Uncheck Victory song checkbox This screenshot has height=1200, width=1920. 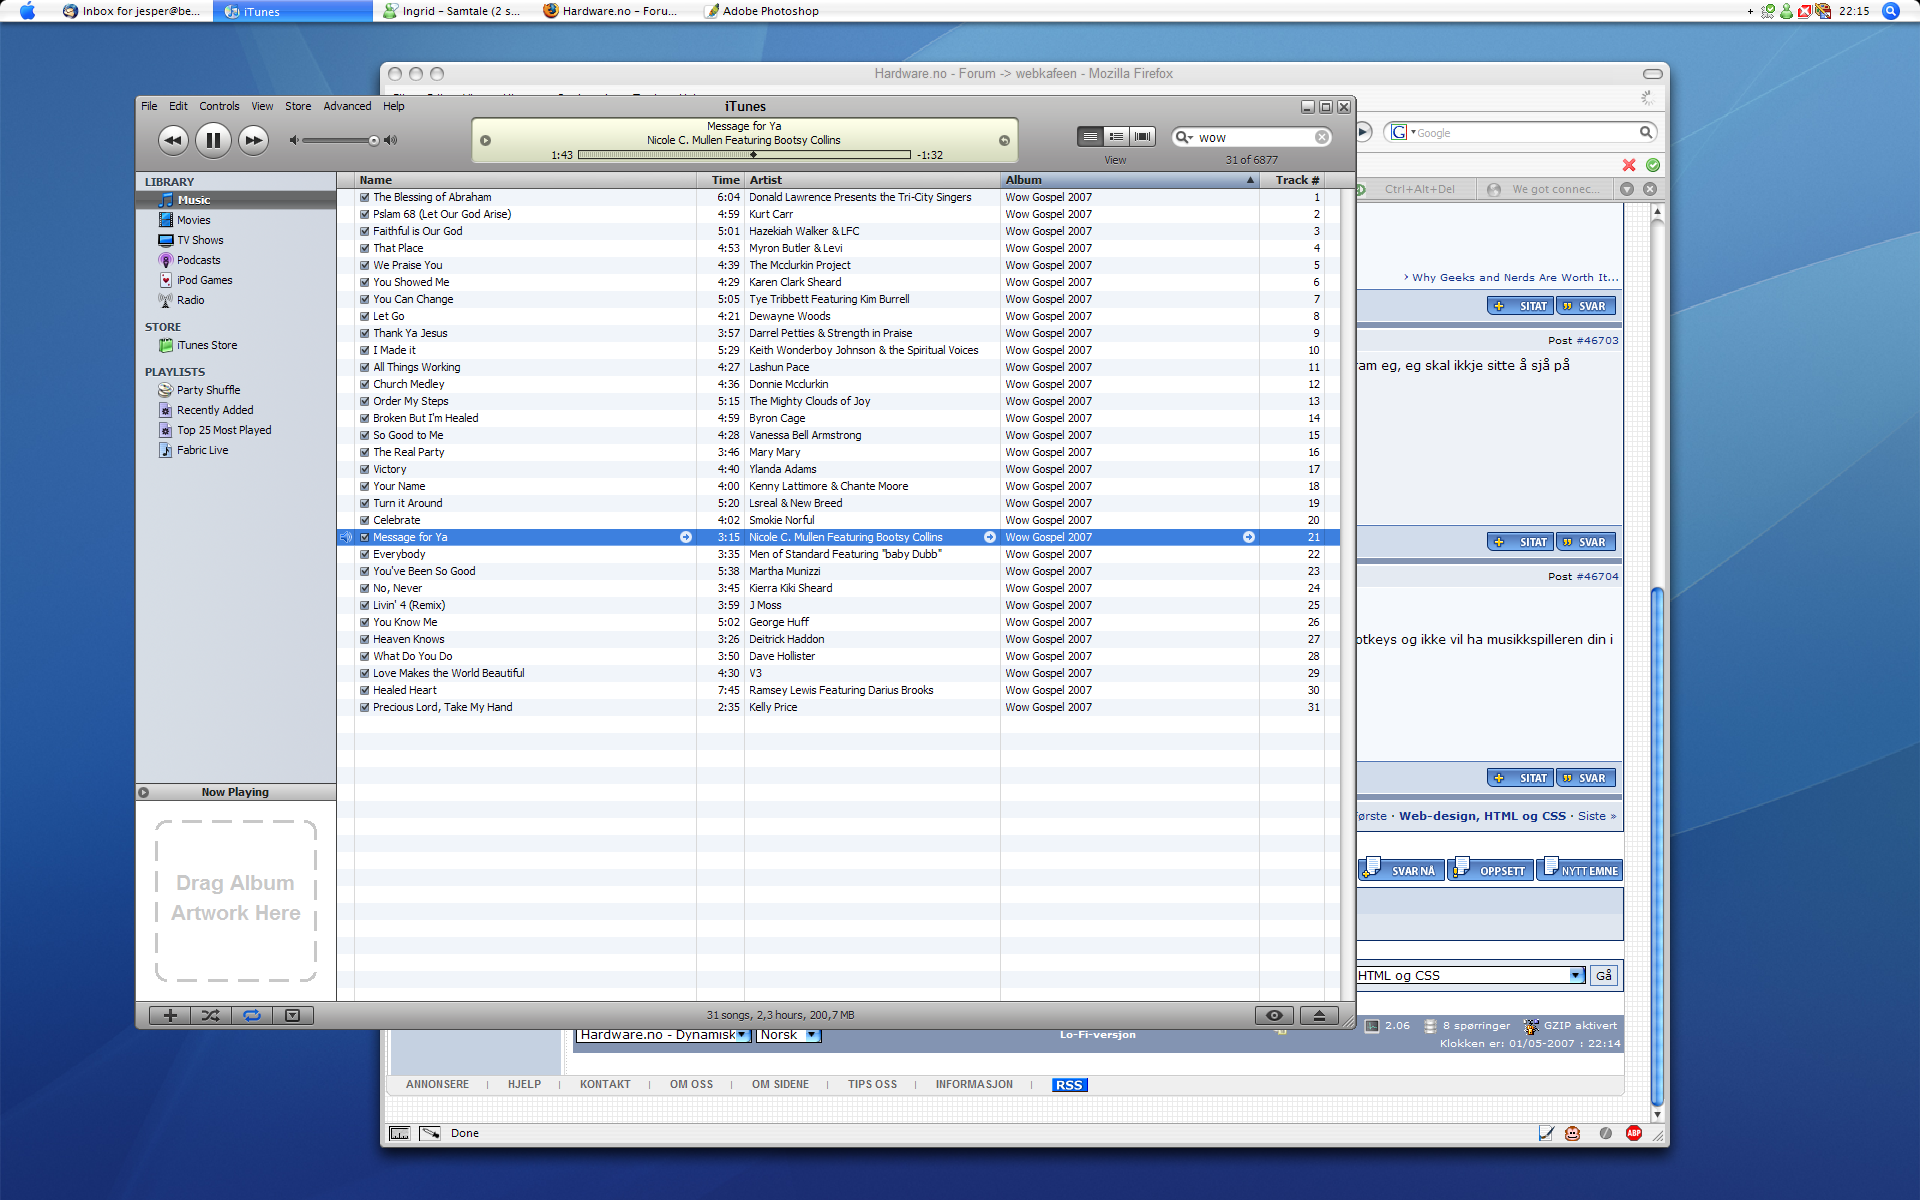click(365, 470)
